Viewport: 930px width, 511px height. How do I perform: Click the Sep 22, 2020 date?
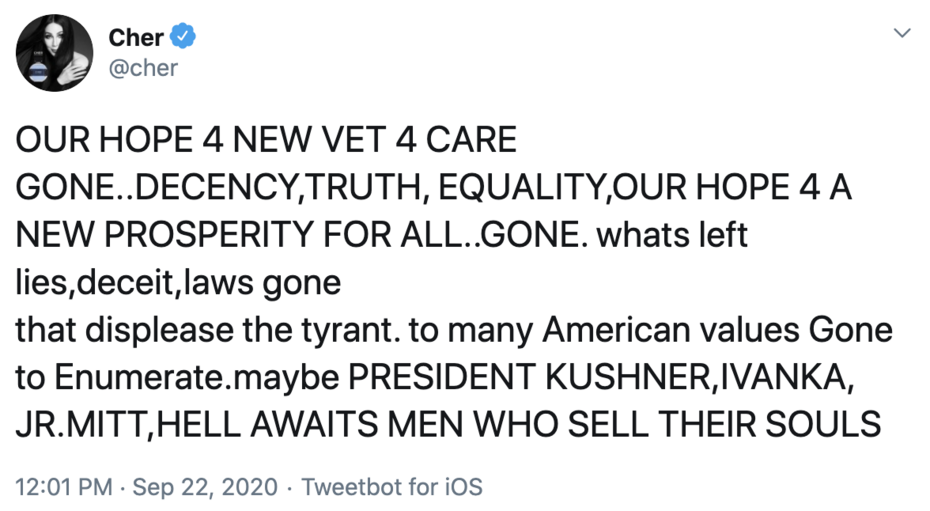pyautogui.click(x=204, y=487)
